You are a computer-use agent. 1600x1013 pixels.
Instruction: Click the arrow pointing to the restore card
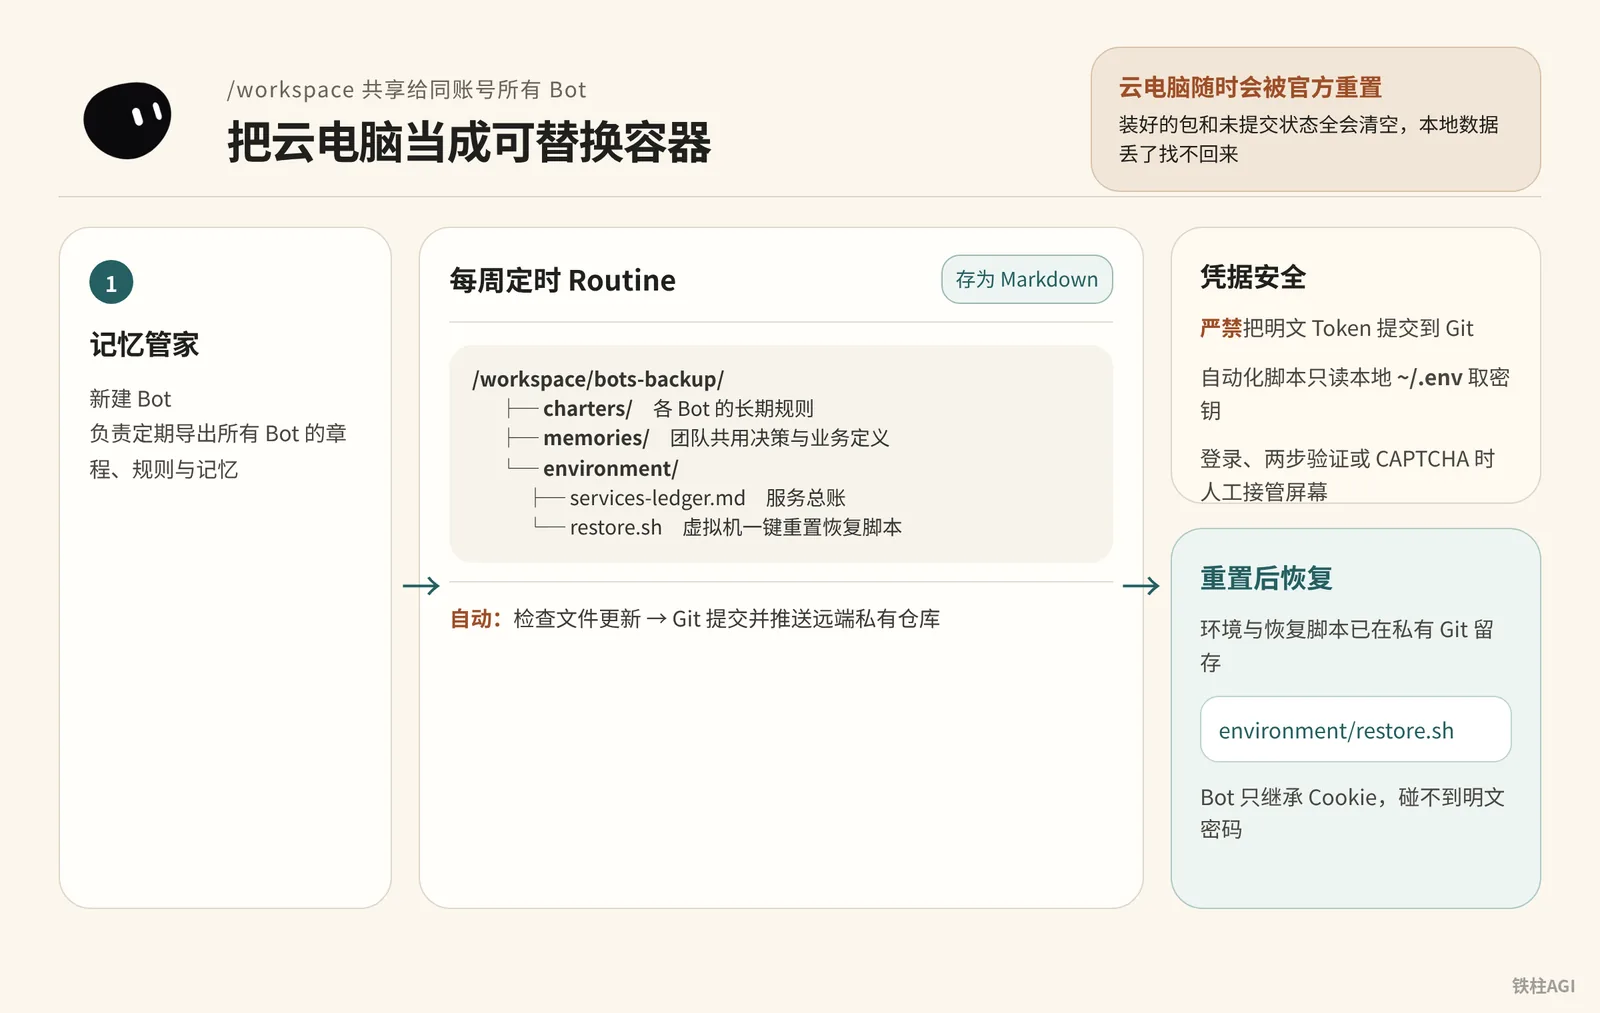pyautogui.click(x=1141, y=586)
